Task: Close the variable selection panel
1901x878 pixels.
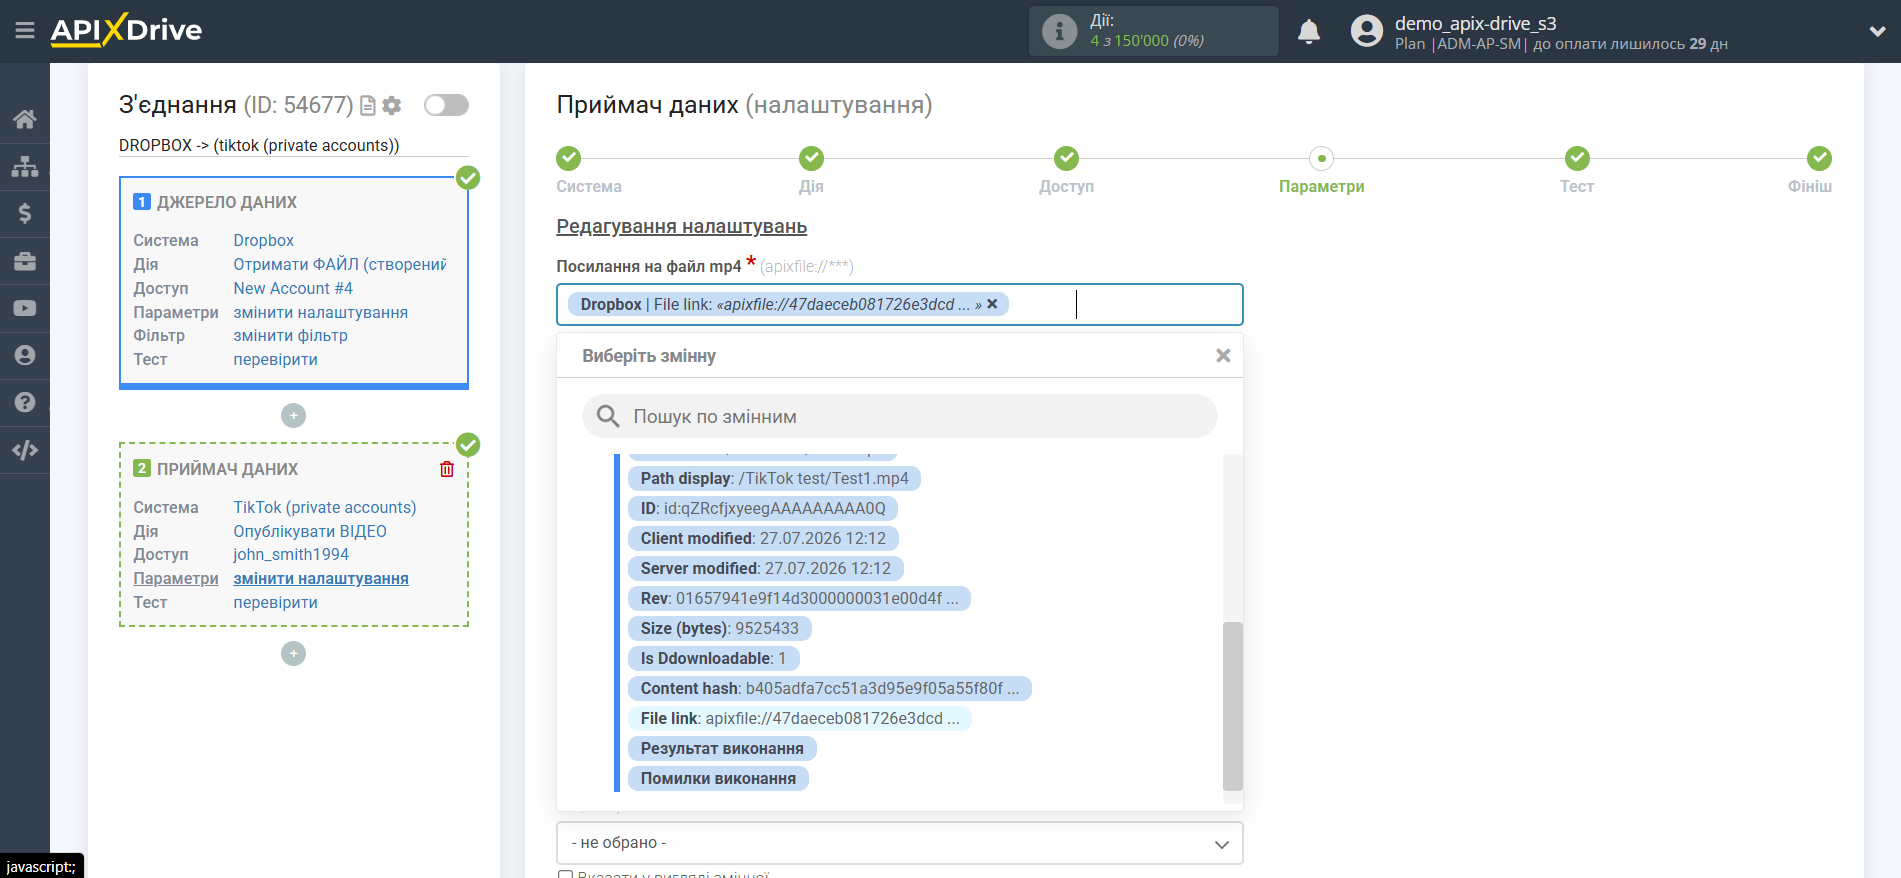Action: 1223,356
